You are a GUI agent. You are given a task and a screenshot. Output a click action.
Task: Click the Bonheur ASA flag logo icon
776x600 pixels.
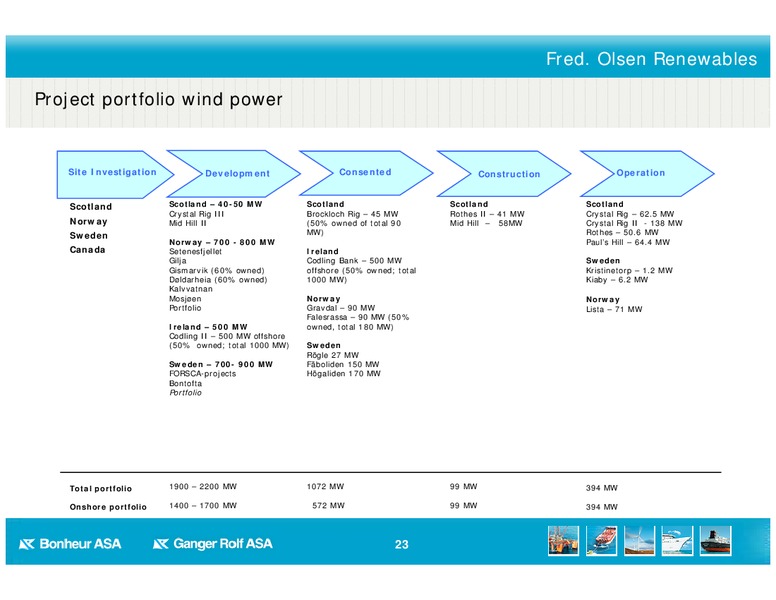pyautogui.click(x=27, y=544)
